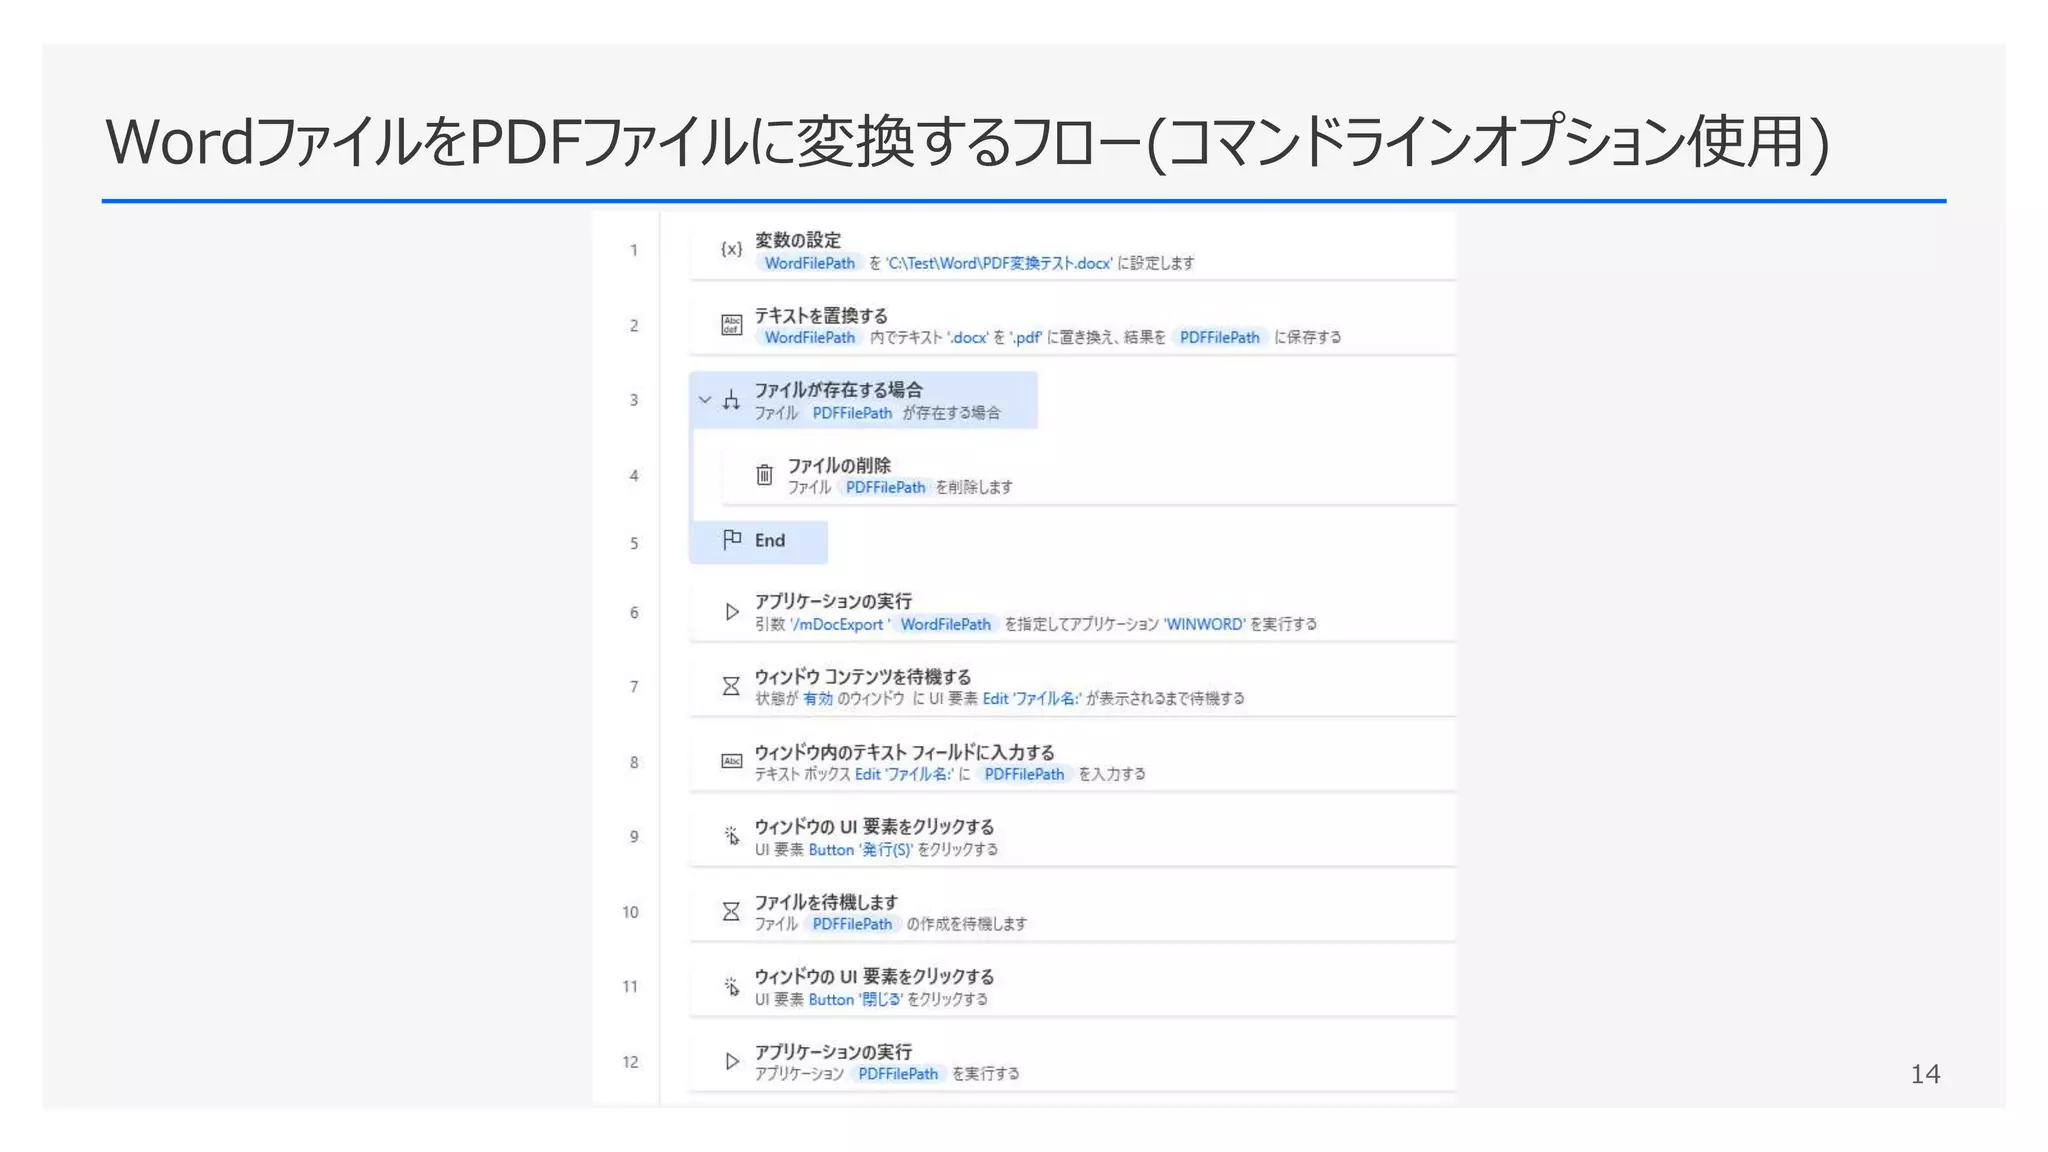Select ウィンドウ内のテキスト フィールドに入力する title
The width and height of the screenshot is (2048, 1152).
[x=904, y=752]
